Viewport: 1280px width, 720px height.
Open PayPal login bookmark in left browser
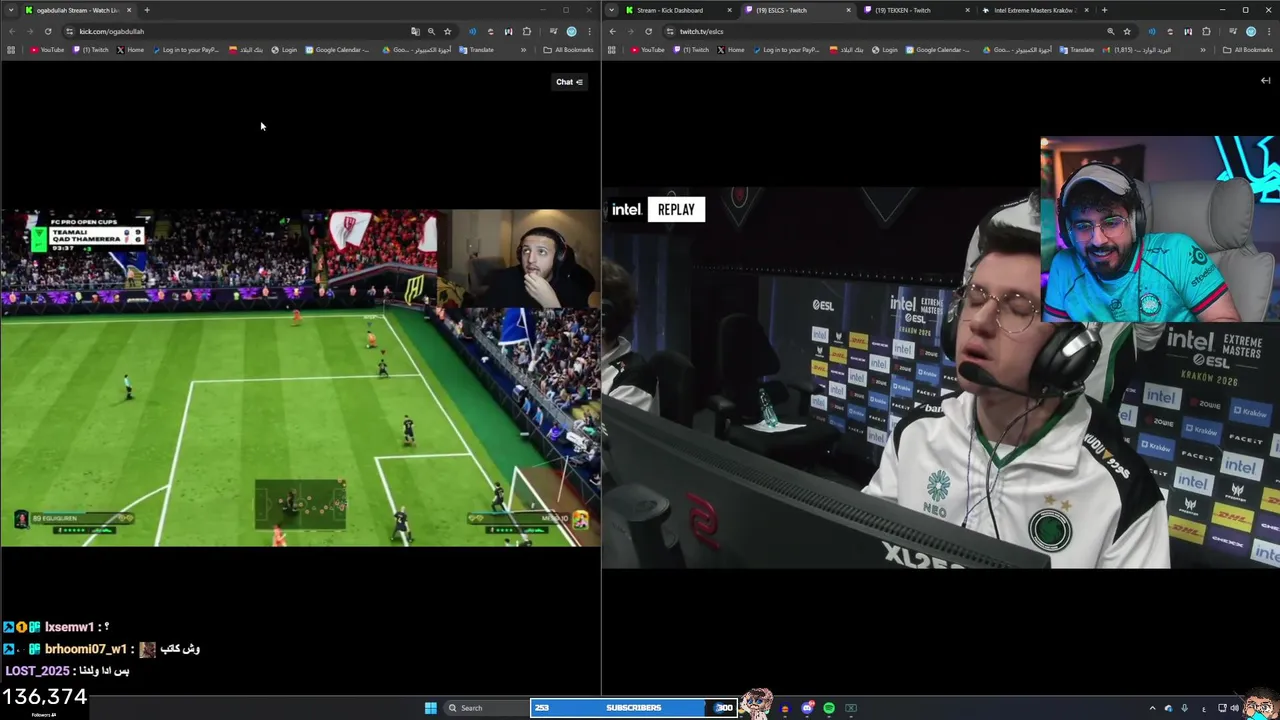[185, 50]
